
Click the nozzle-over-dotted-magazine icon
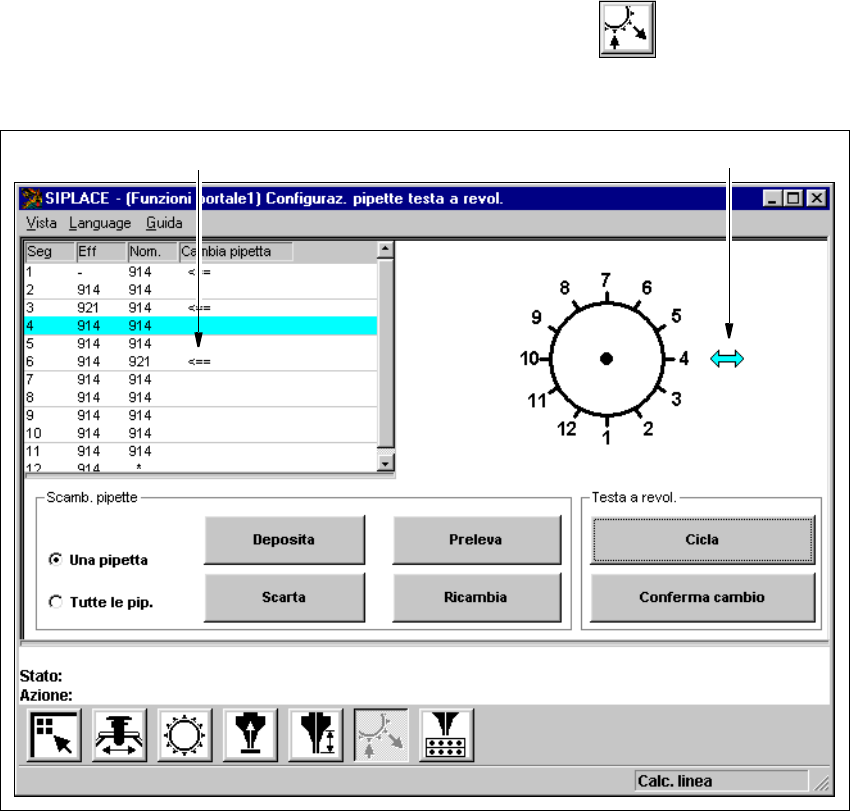[x=447, y=733]
